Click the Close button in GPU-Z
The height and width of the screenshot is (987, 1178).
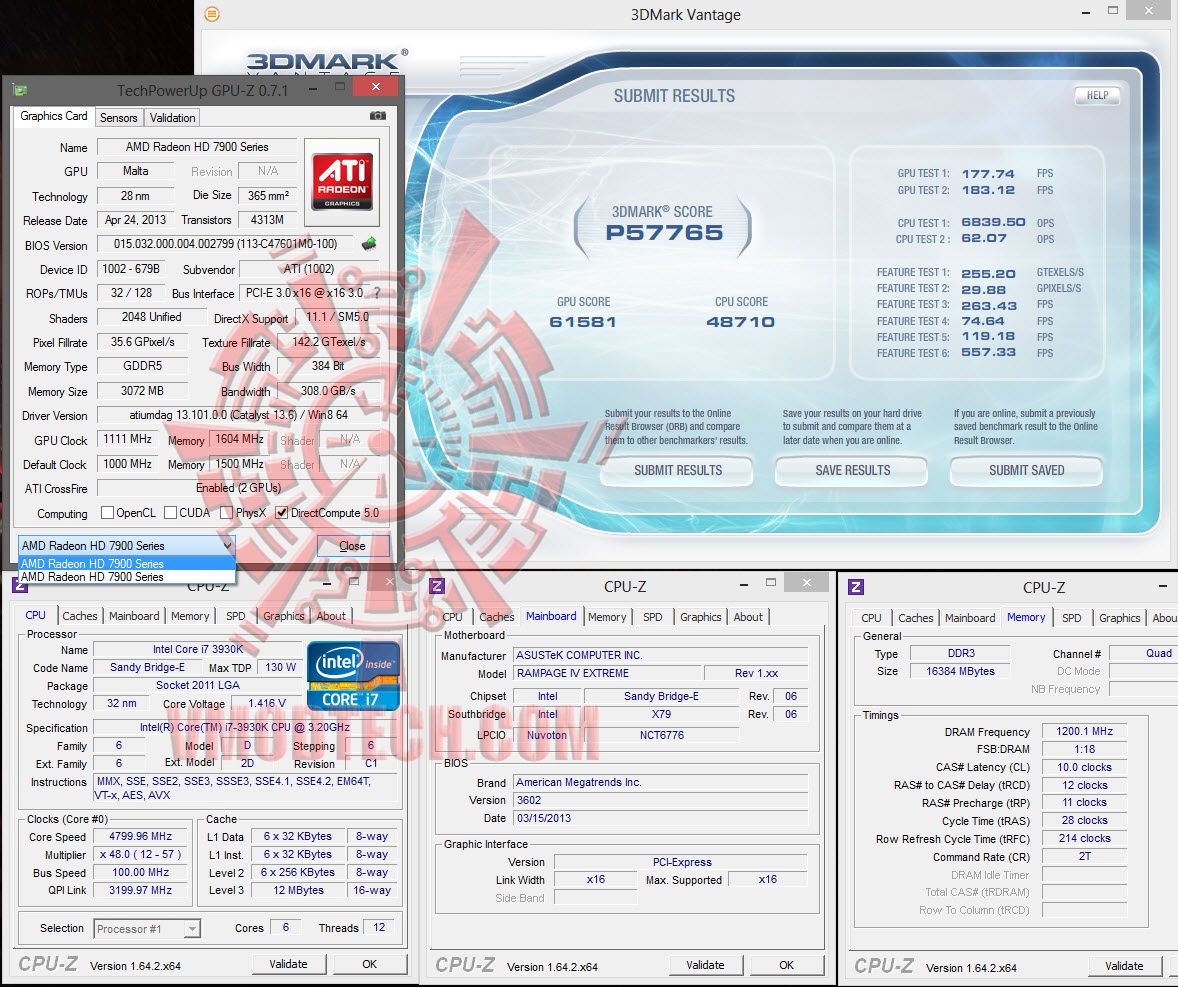point(352,545)
